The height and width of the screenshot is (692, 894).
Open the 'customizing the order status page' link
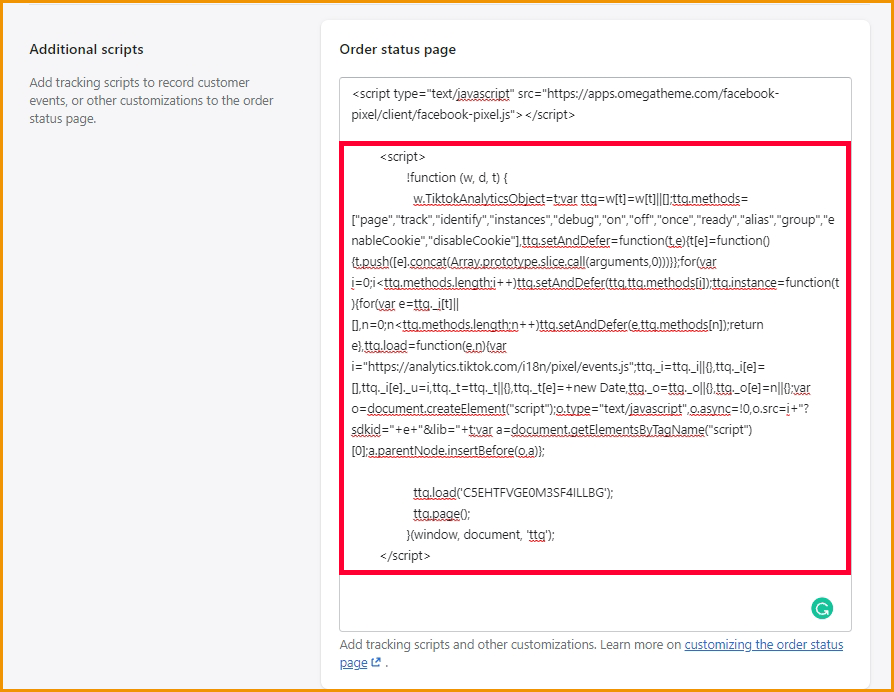click(763, 645)
